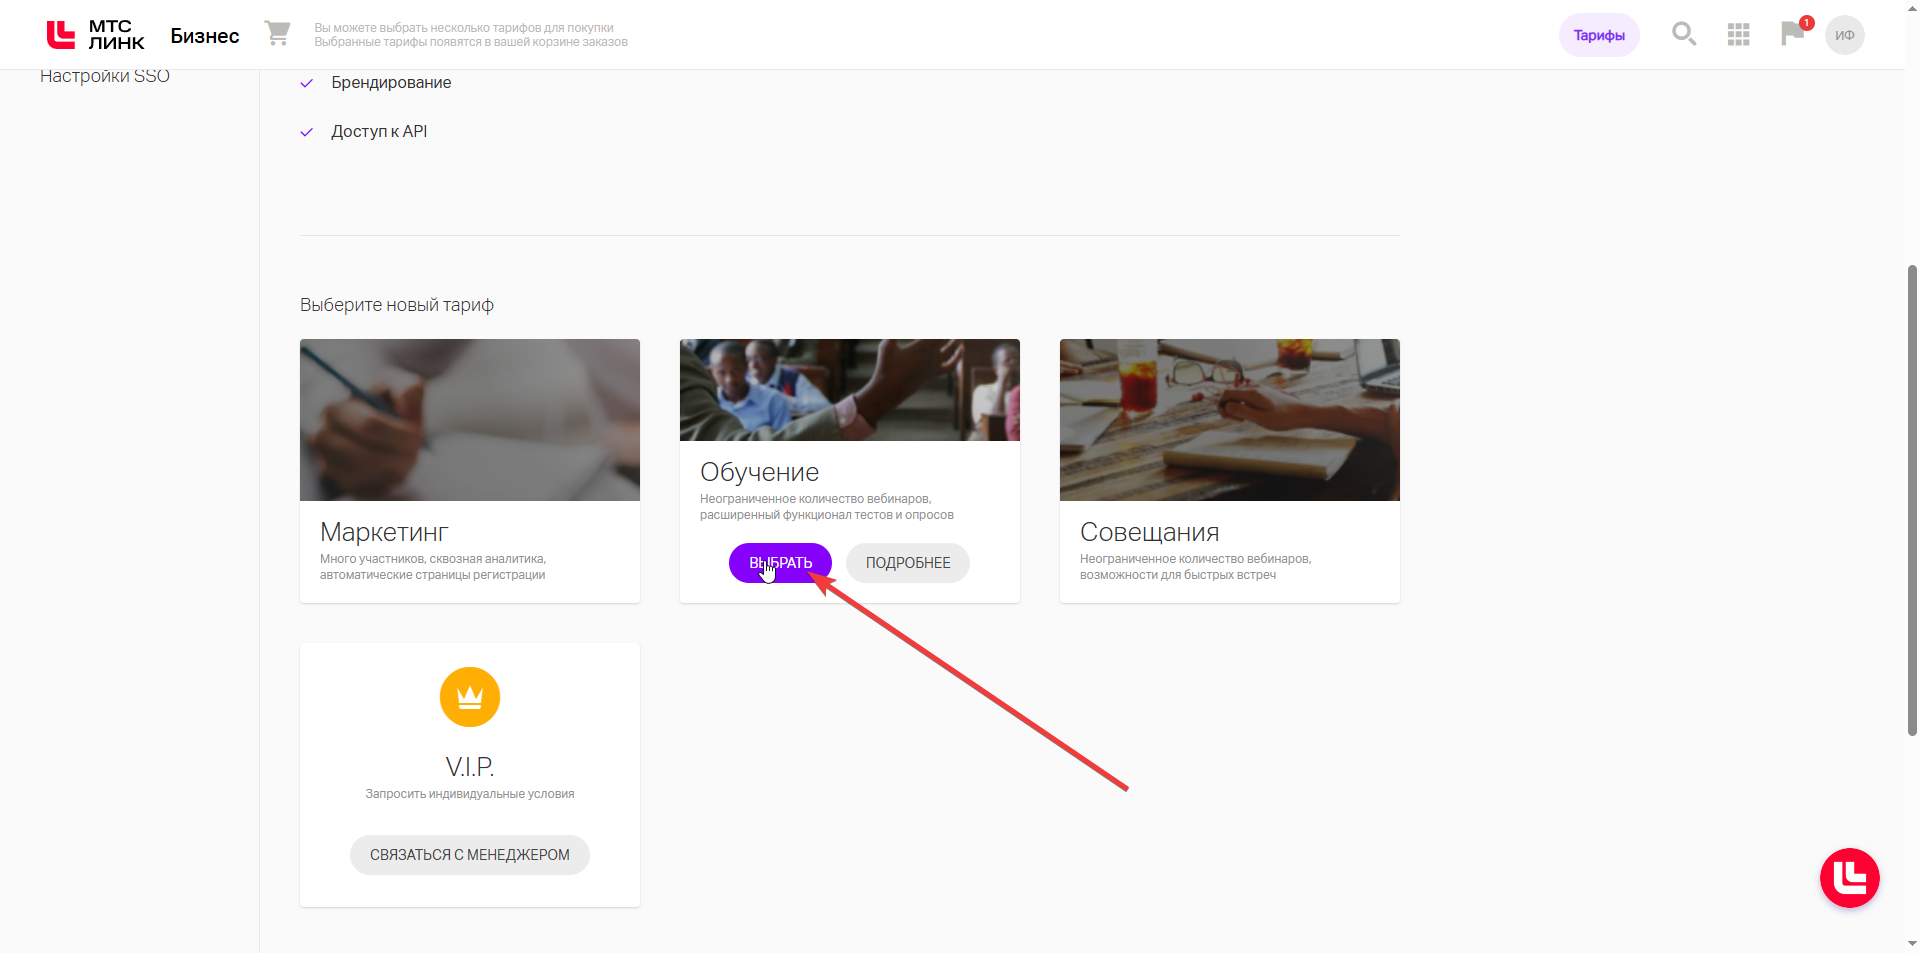This screenshot has height=953, width=1920.
Task: Click the Обучение tariff title
Action: coord(759,472)
